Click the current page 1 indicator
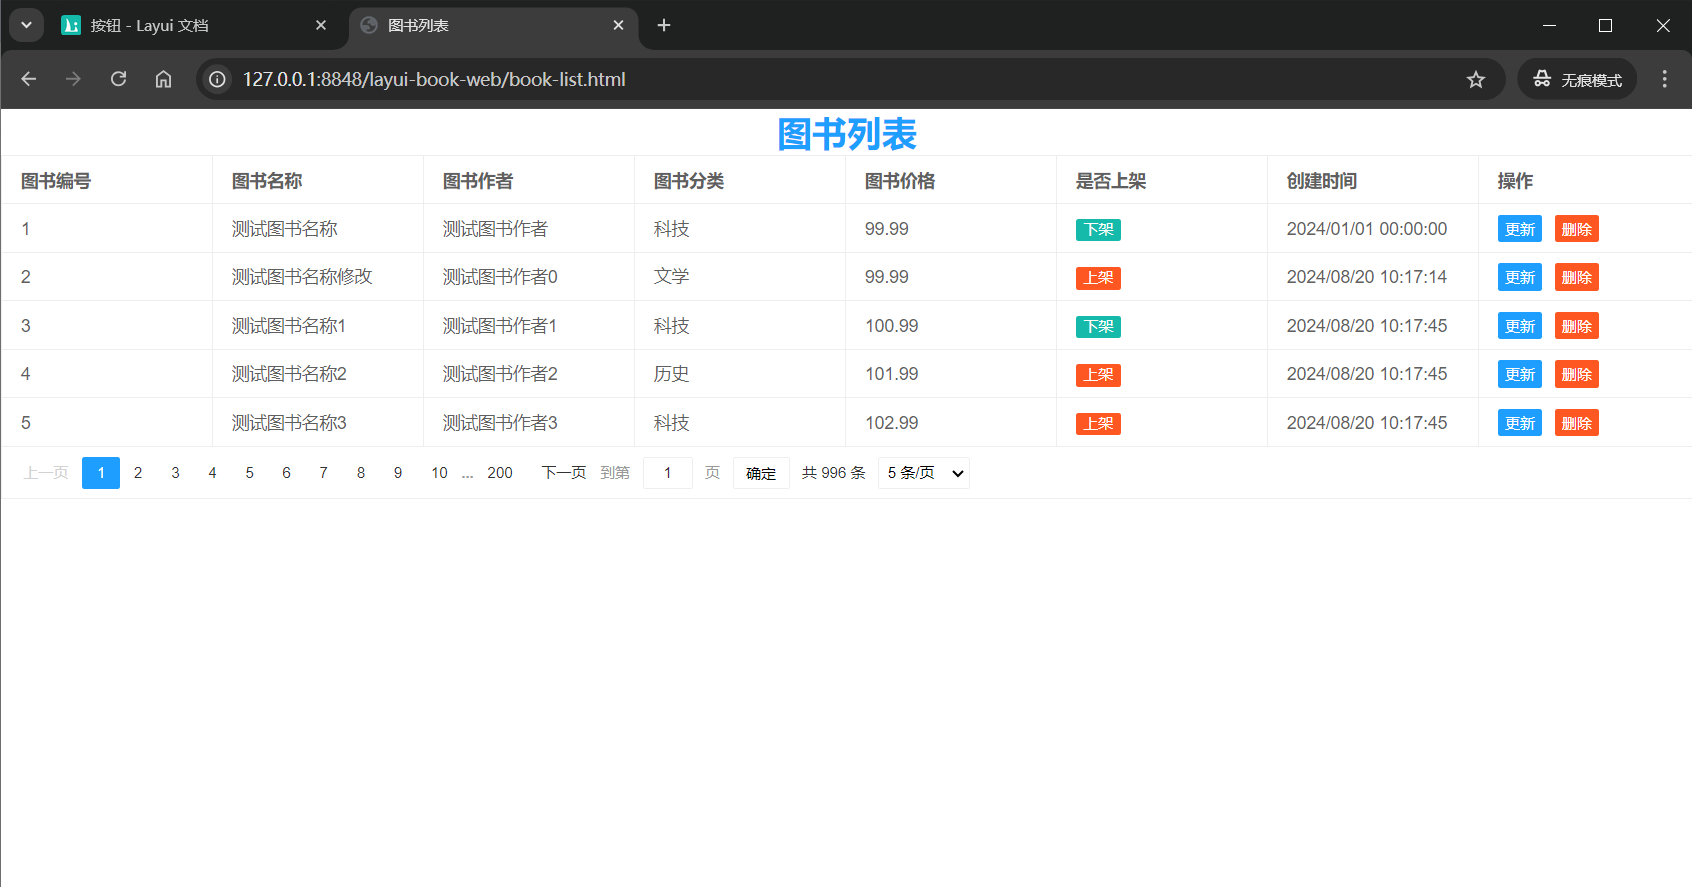1692x887 pixels. (101, 473)
